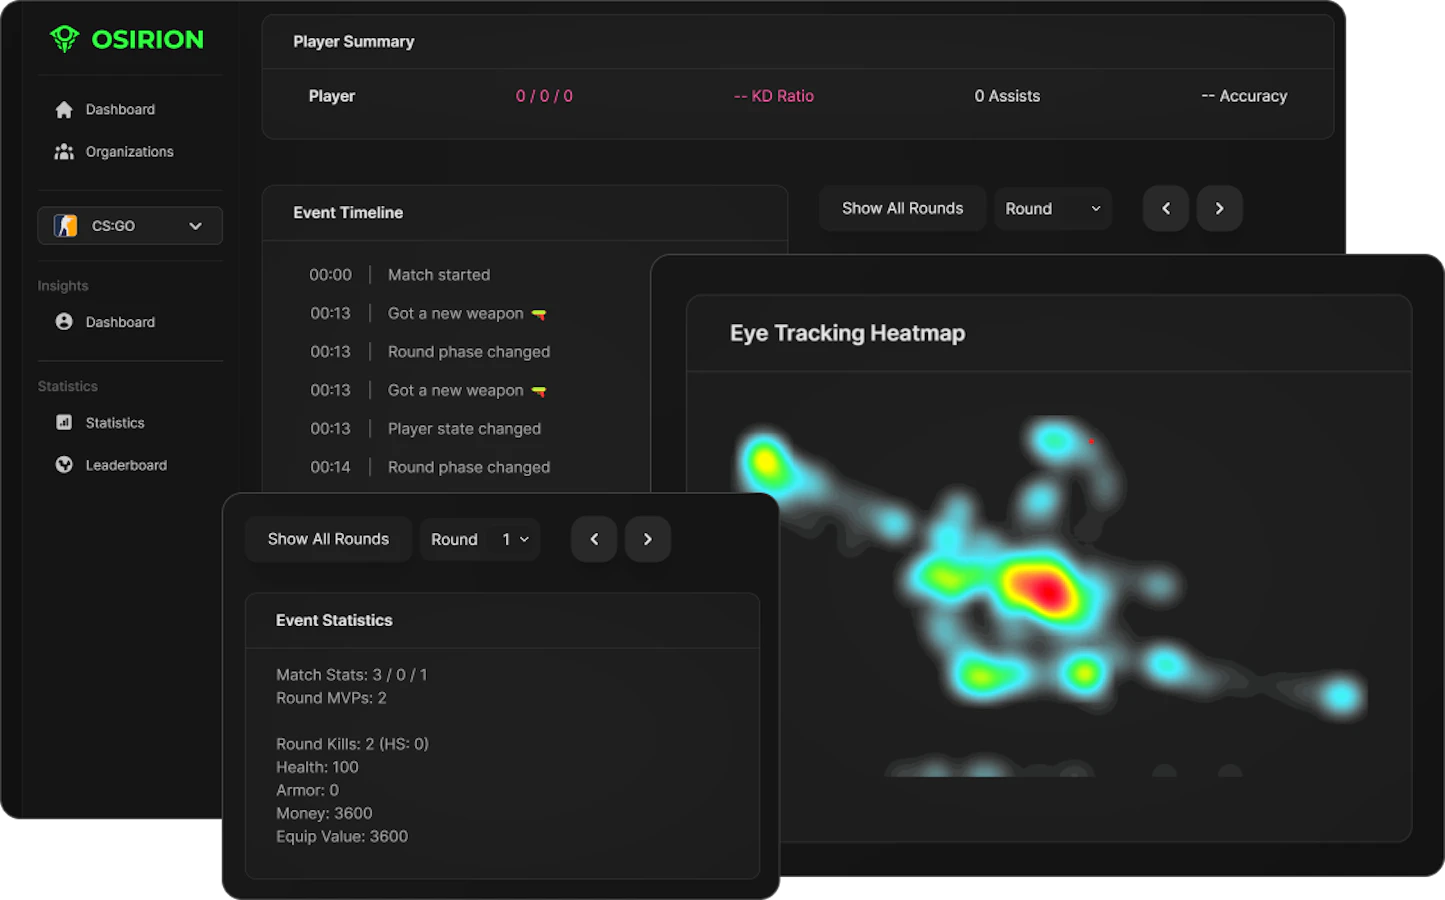
Task: Open the Dashboard home icon in sidebar
Action: coord(64,109)
